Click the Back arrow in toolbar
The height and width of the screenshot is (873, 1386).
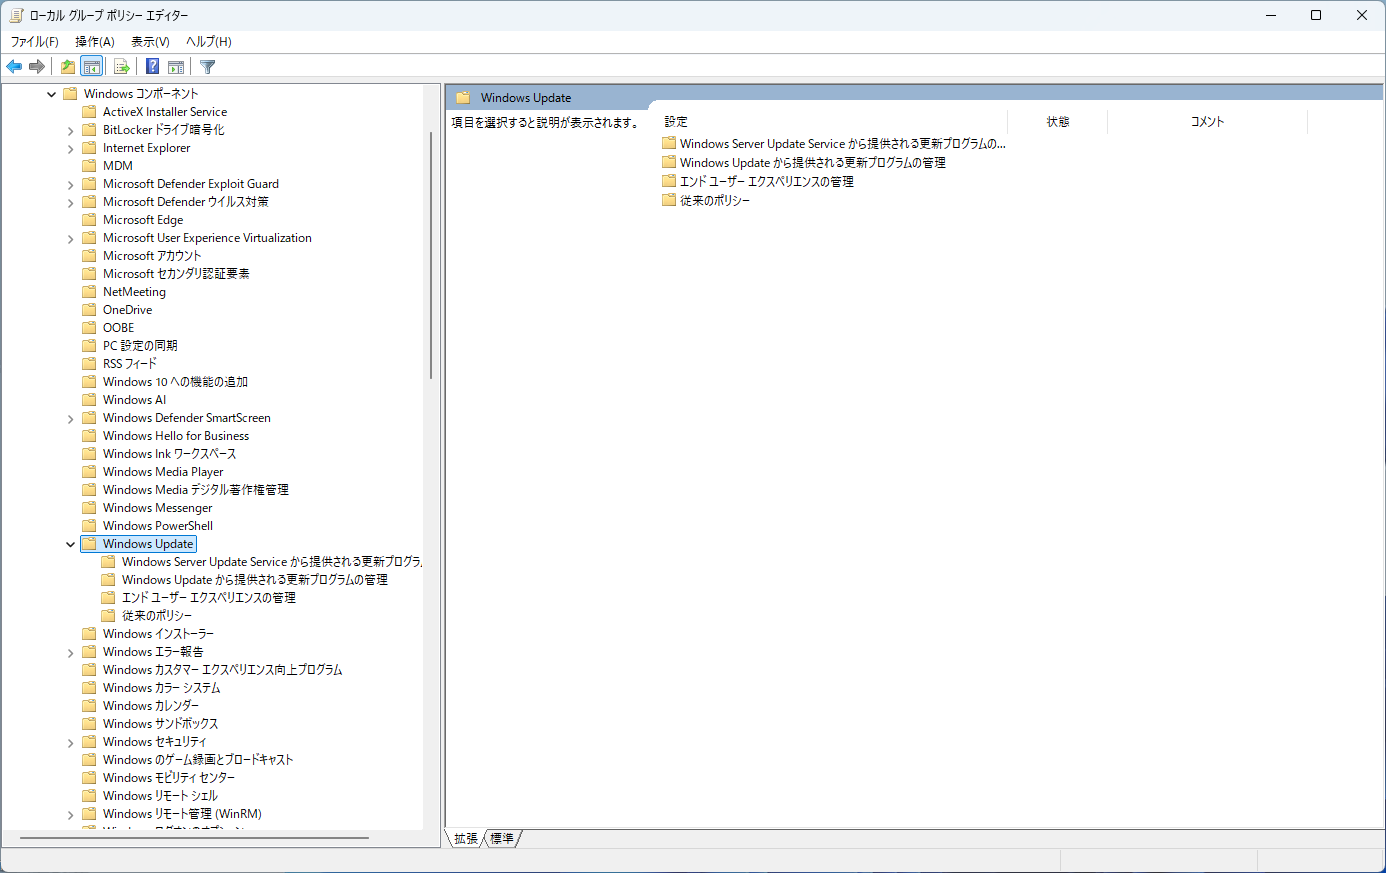(14, 67)
